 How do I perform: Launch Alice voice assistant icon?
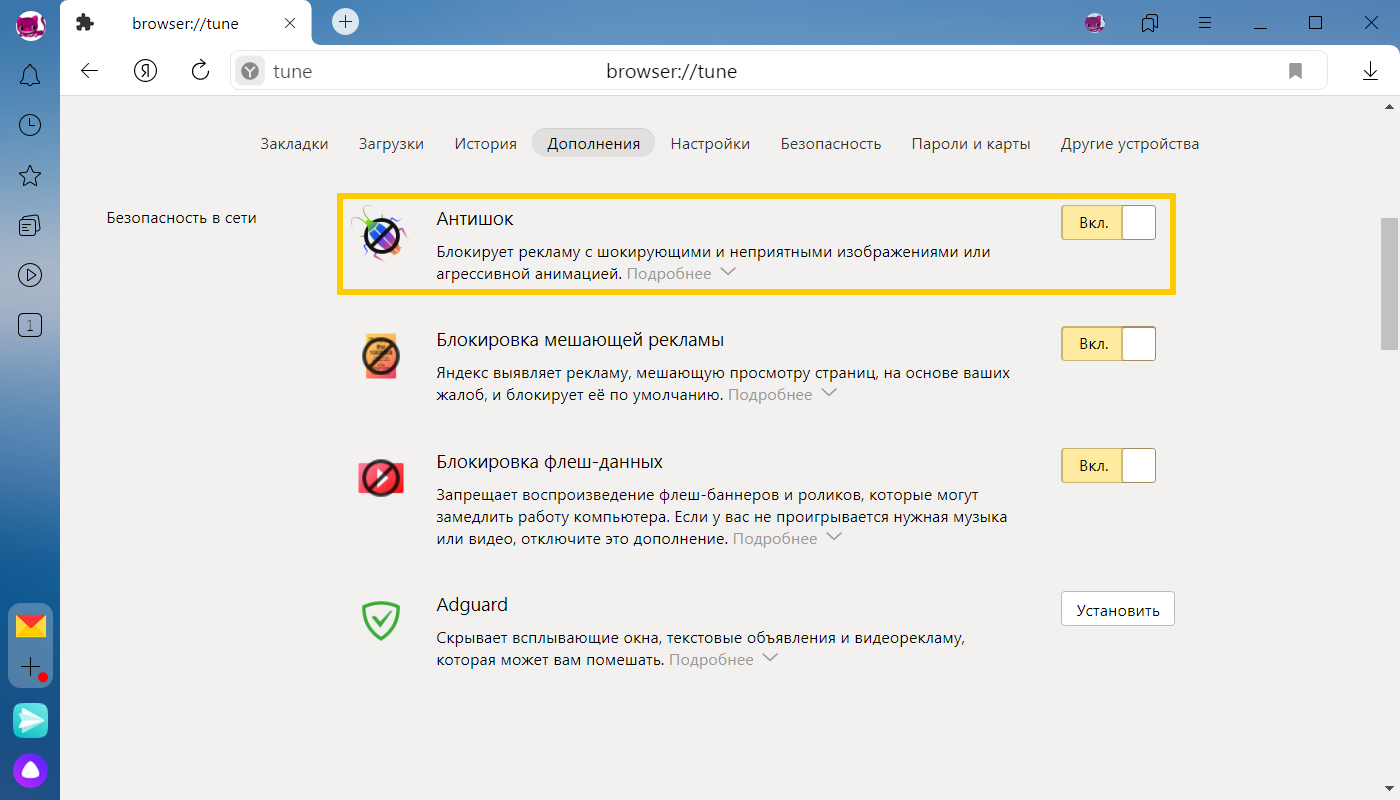click(x=30, y=771)
